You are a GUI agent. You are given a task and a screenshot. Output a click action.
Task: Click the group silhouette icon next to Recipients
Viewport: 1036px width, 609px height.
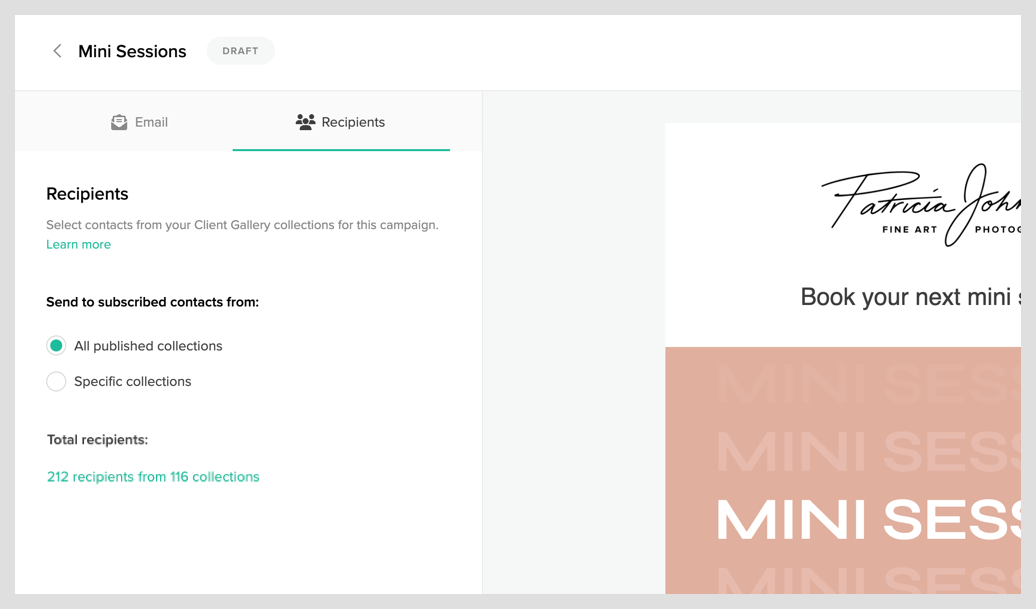pos(303,121)
